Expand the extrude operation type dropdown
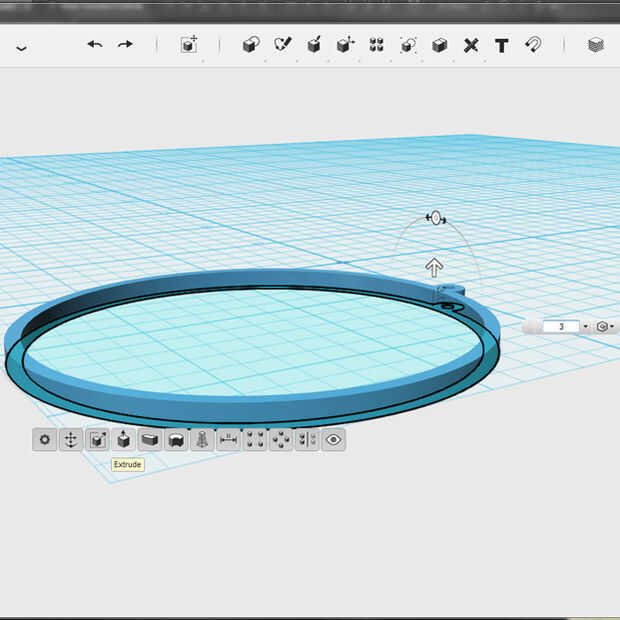The image size is (620, 620). (x=605, y=327)
